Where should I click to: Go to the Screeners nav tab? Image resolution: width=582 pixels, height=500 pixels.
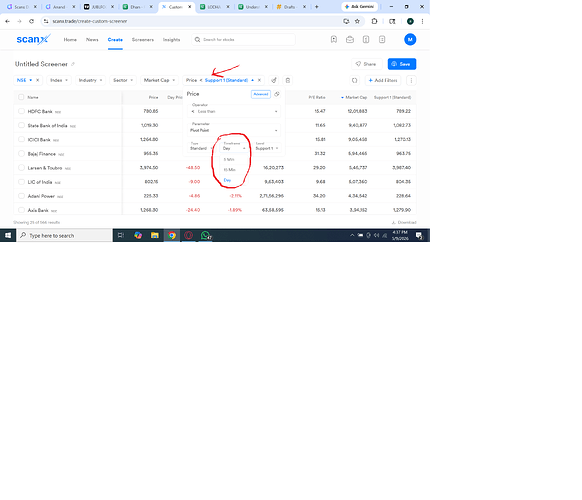pyautogui.click(x=143, y=40)
